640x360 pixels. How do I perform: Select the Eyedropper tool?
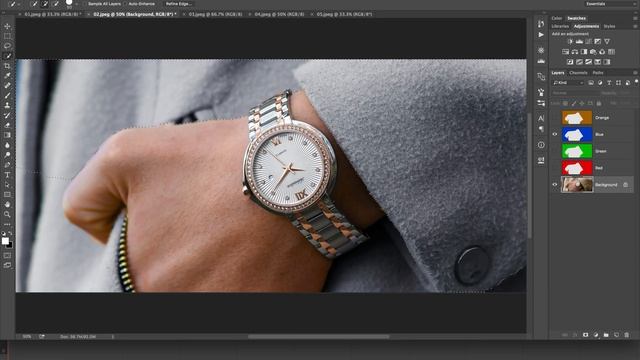pyautogui.click(x=7, y=76)
